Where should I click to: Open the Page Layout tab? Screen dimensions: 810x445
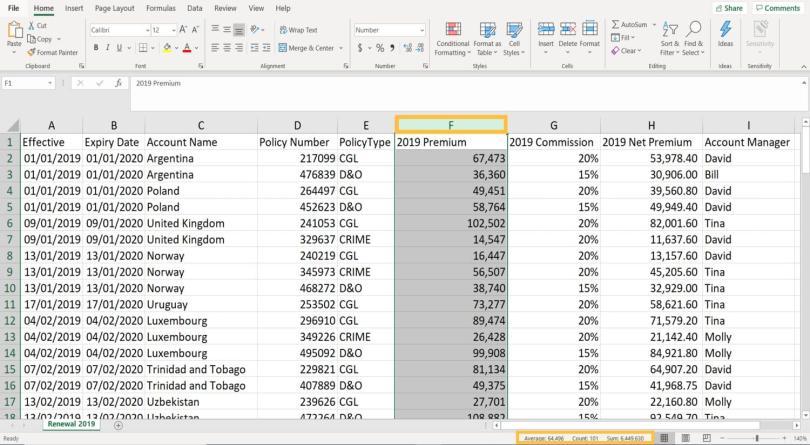[x=114, y=8]
